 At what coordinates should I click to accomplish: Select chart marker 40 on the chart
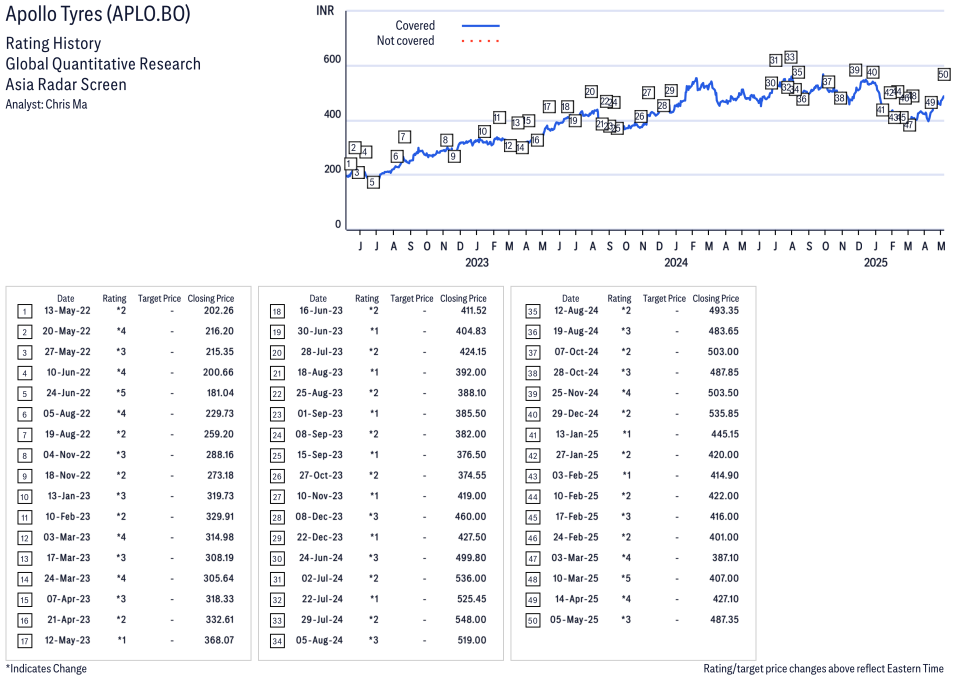tap(872, 72)
